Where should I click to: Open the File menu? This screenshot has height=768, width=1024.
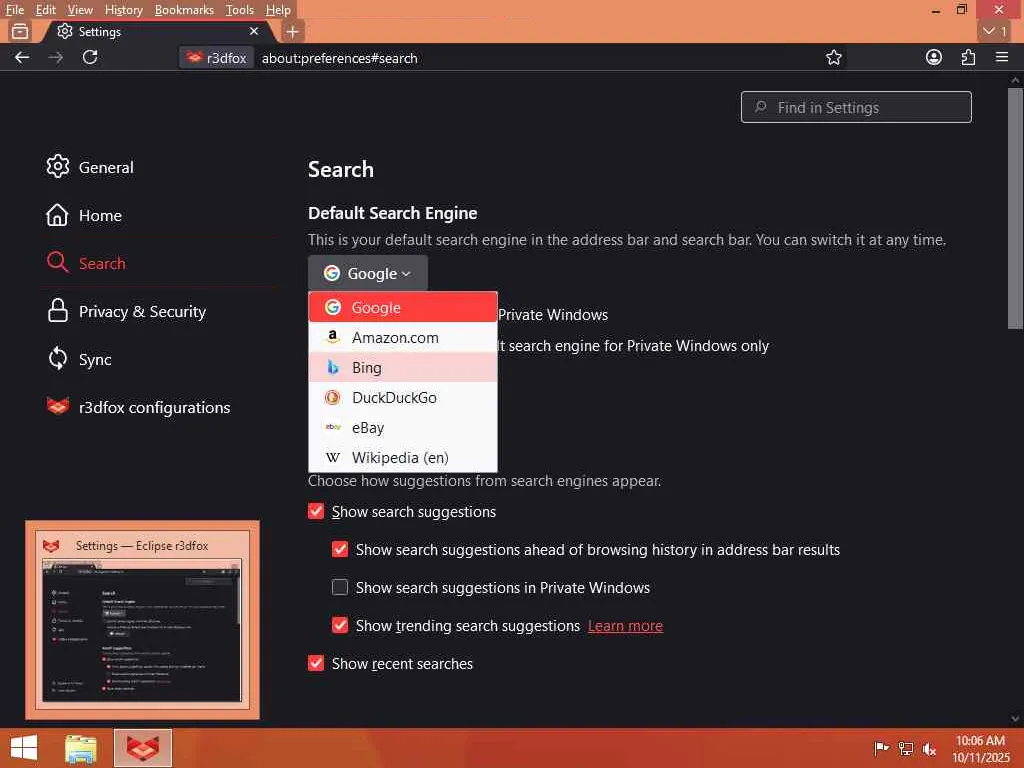14,10
